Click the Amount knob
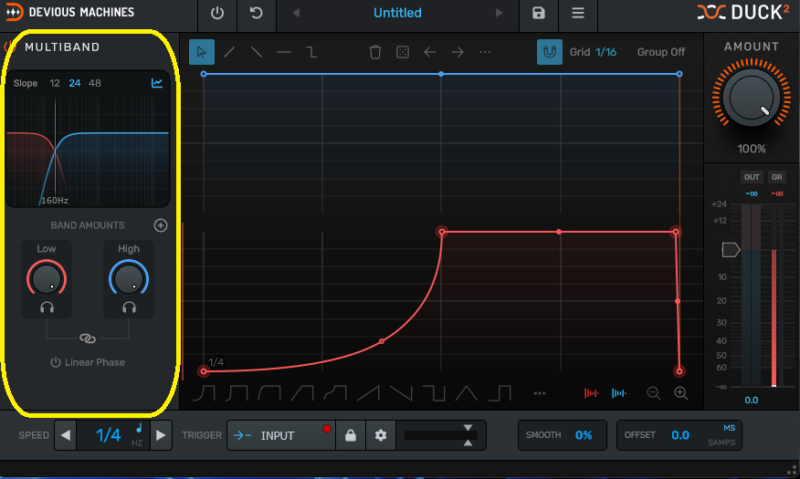This screenshot has height=479, width=800. pyautogui.click(x=751, y=100)
